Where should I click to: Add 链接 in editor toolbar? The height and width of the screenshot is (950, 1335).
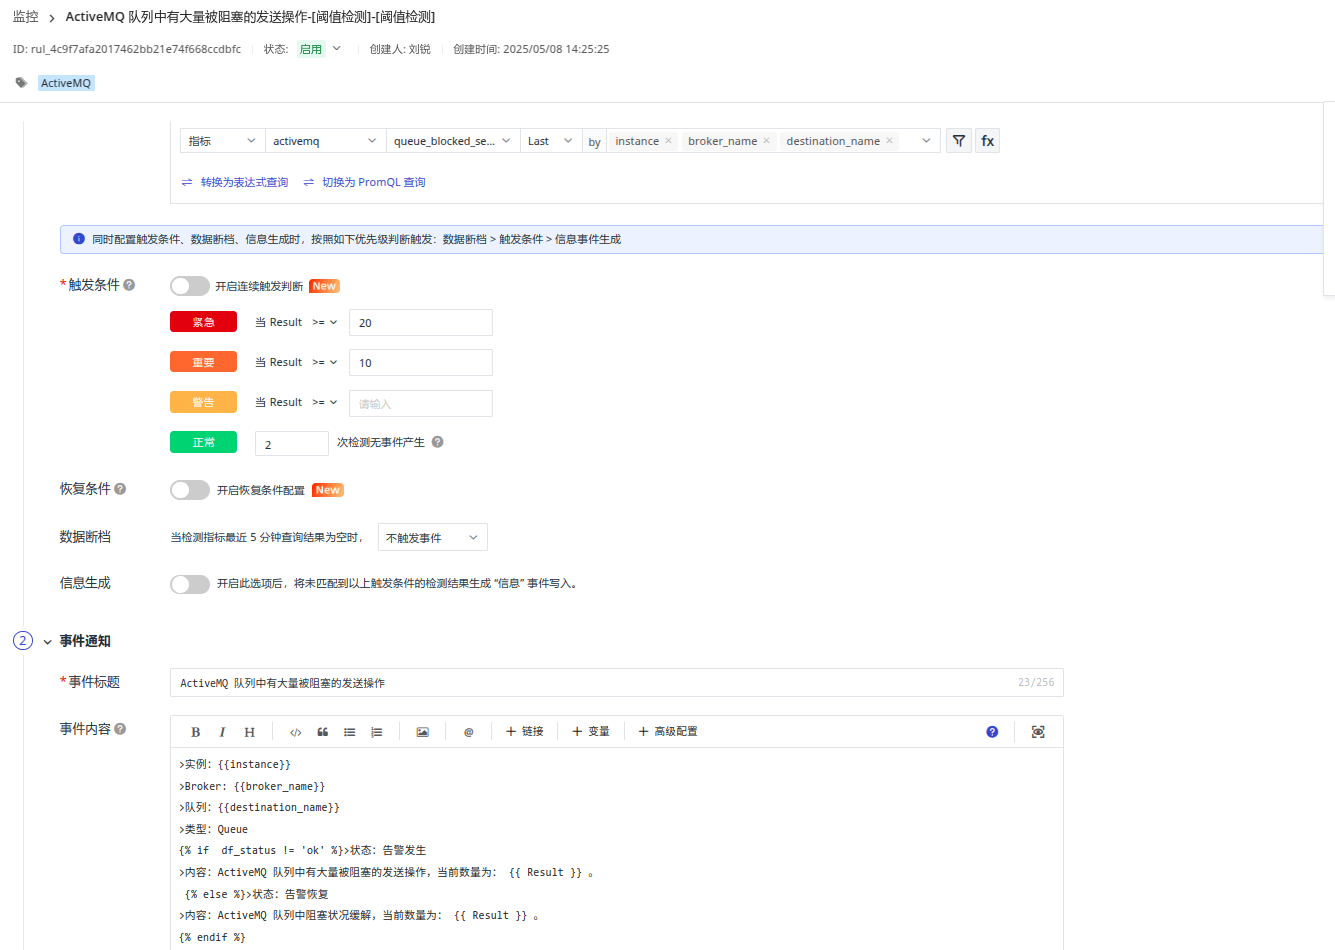(524, 732)
